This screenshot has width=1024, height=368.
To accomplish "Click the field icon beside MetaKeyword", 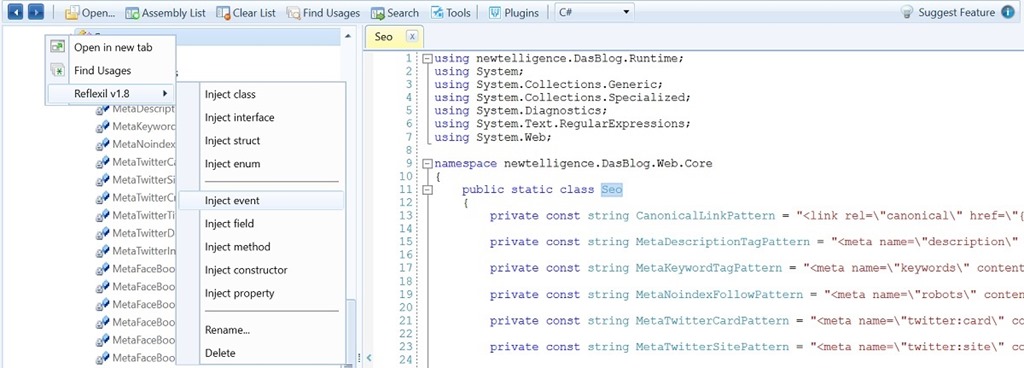I will coord(103,127).
